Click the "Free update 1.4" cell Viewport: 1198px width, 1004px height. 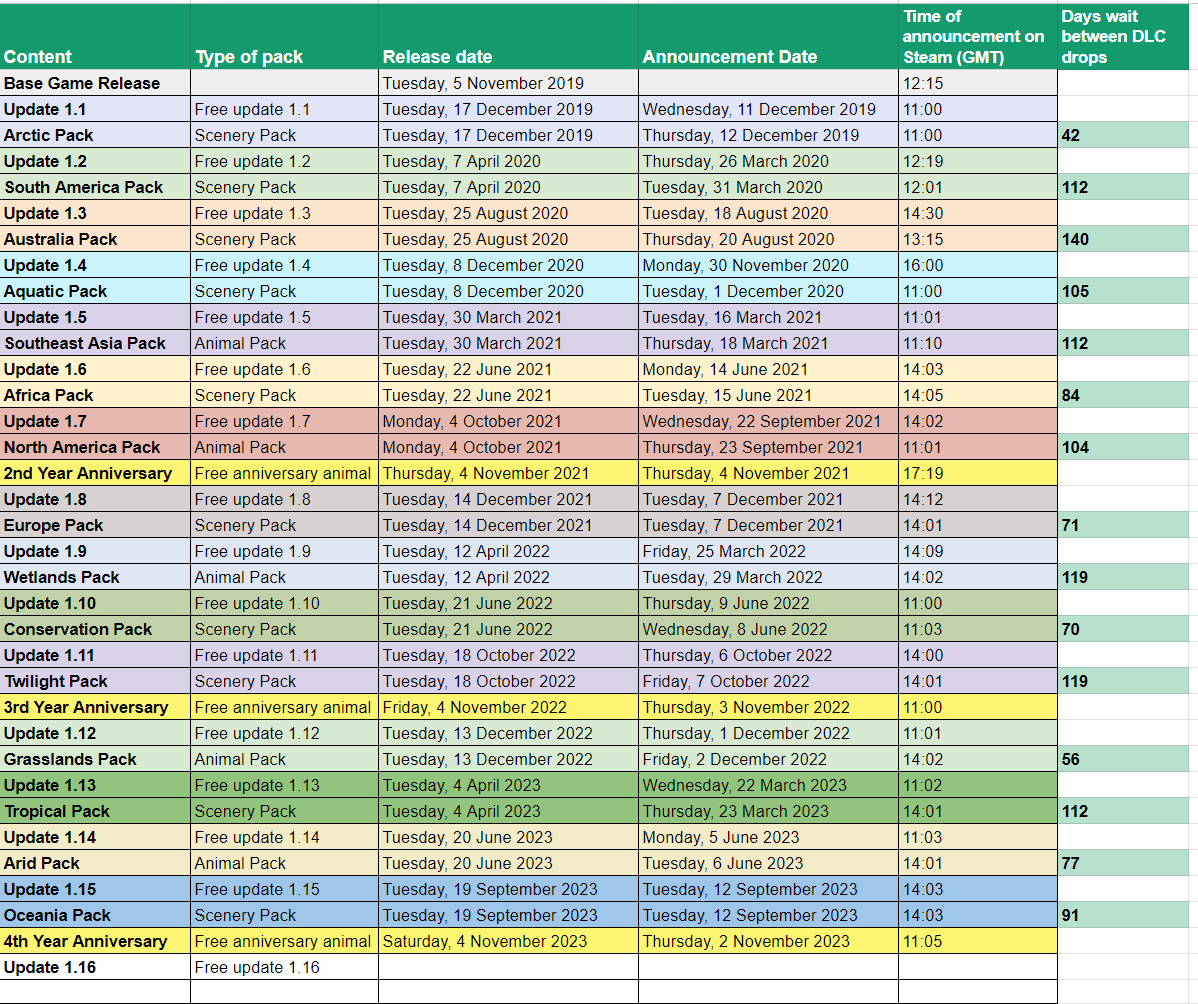click(284, 265)
